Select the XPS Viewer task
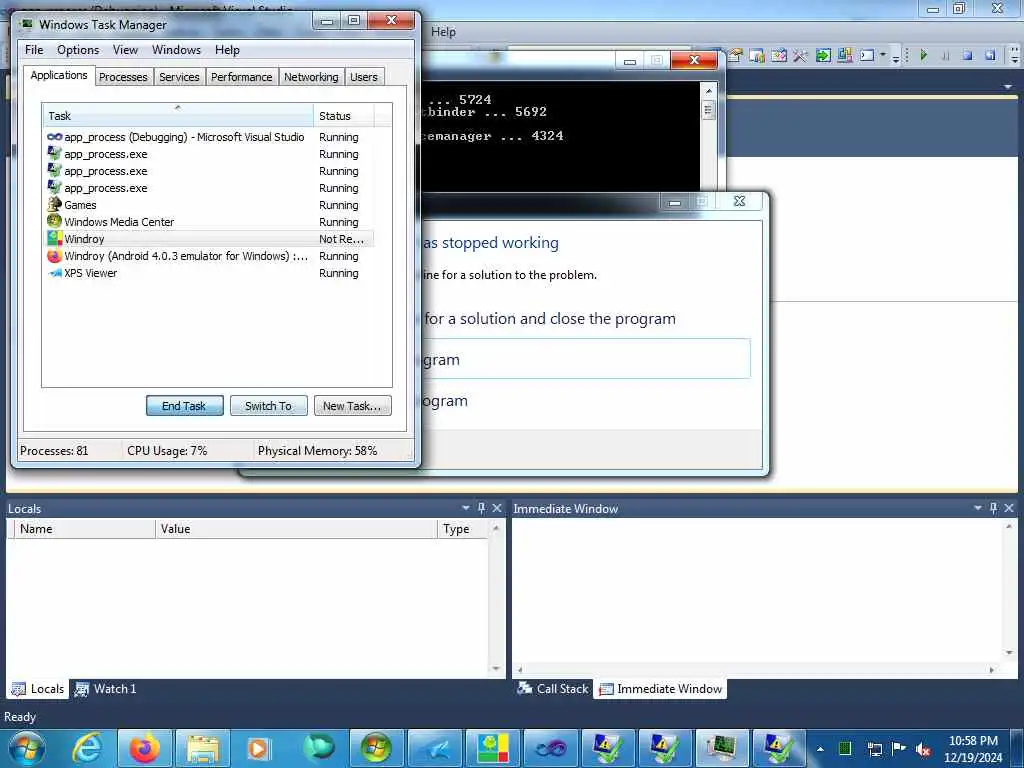 (x=209, y=273)
